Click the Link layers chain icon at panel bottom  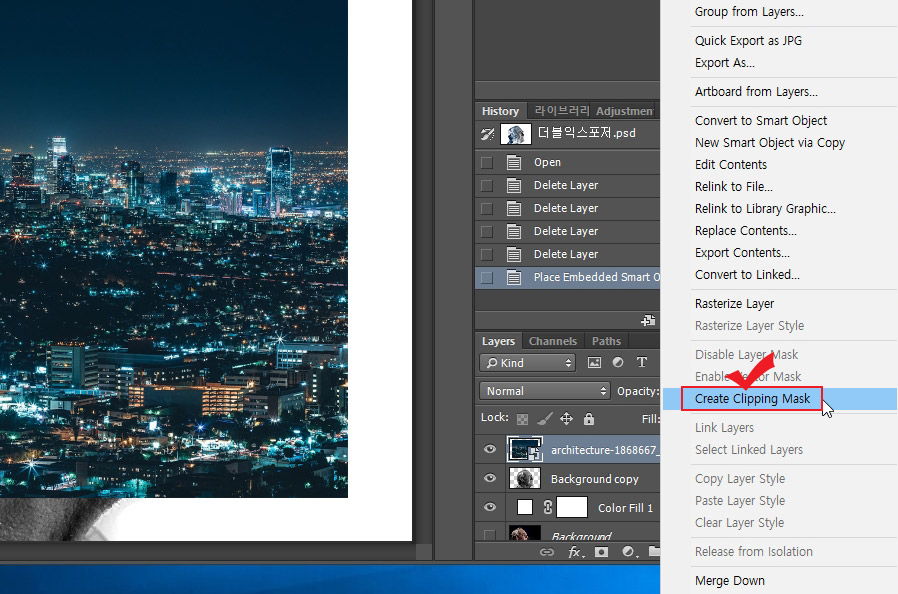(x=547, y=552)
